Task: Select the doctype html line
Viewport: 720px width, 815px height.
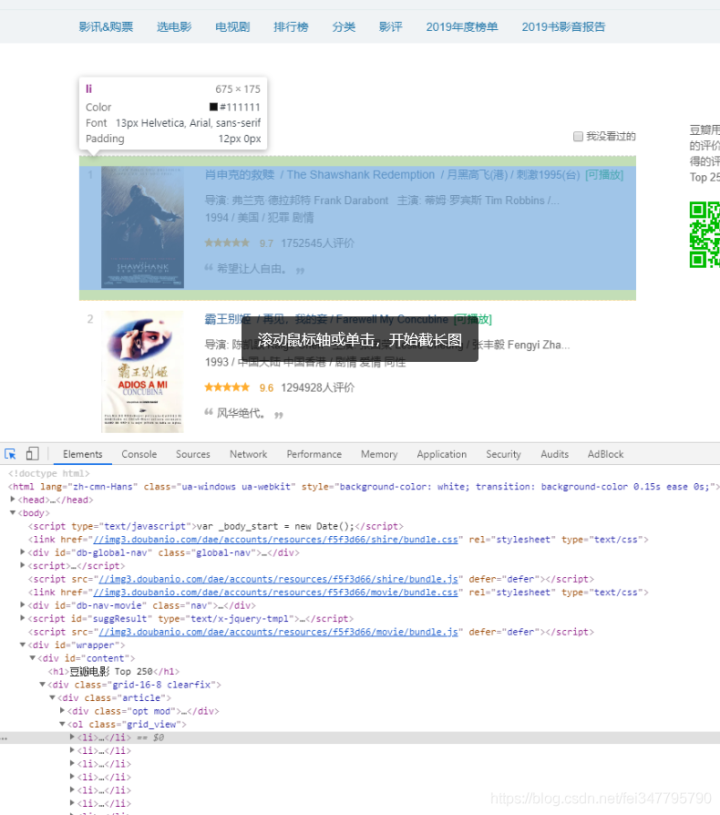Action: (49, 474)
